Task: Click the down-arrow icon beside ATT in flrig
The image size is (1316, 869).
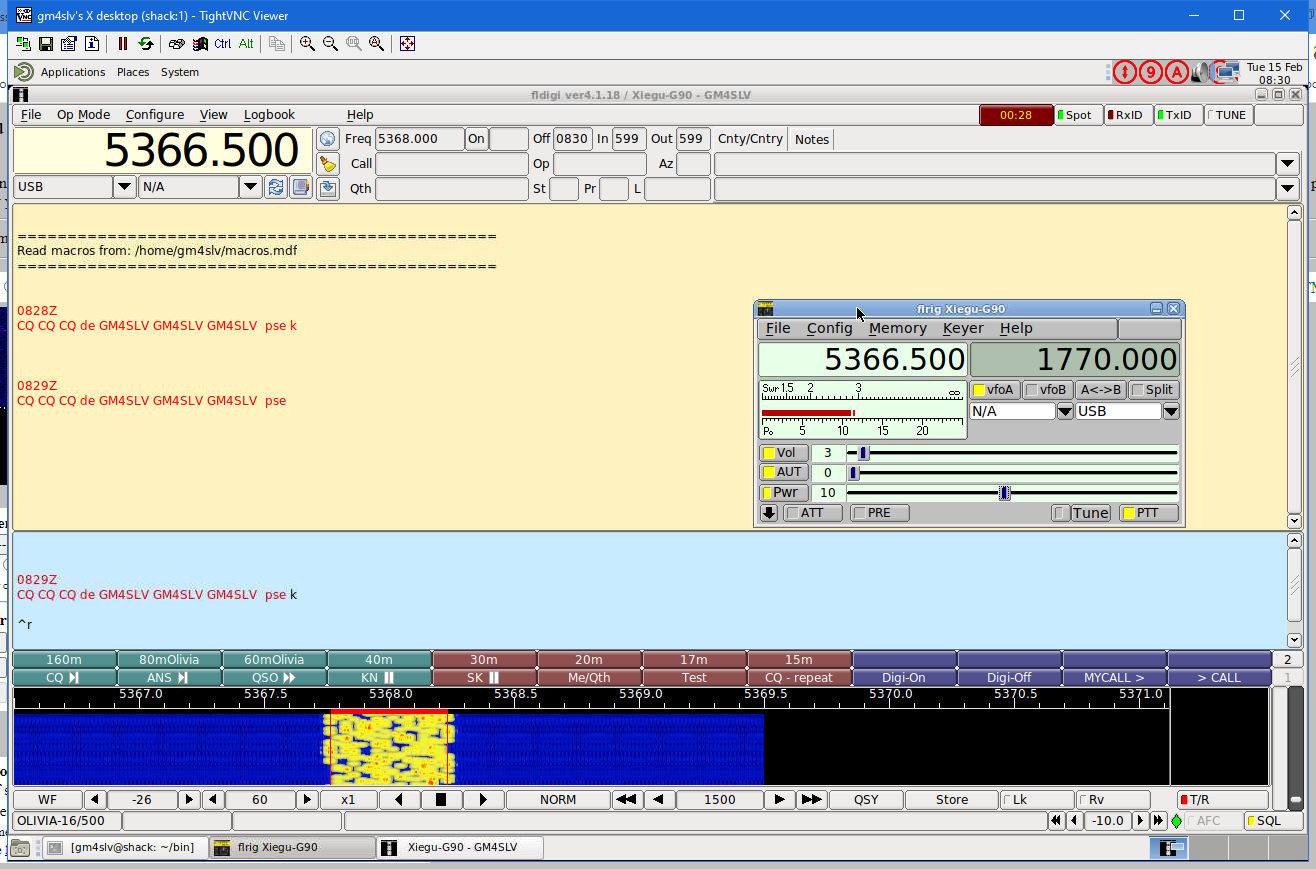Action: click(768, 512)
